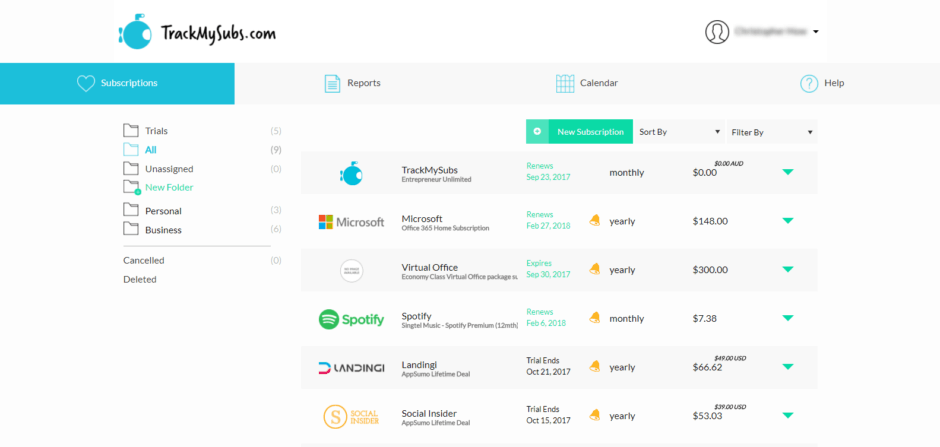Click the question mark Help icon
Image resolution: width=940 pixels, height=447 pixels.
pos(809,83)
